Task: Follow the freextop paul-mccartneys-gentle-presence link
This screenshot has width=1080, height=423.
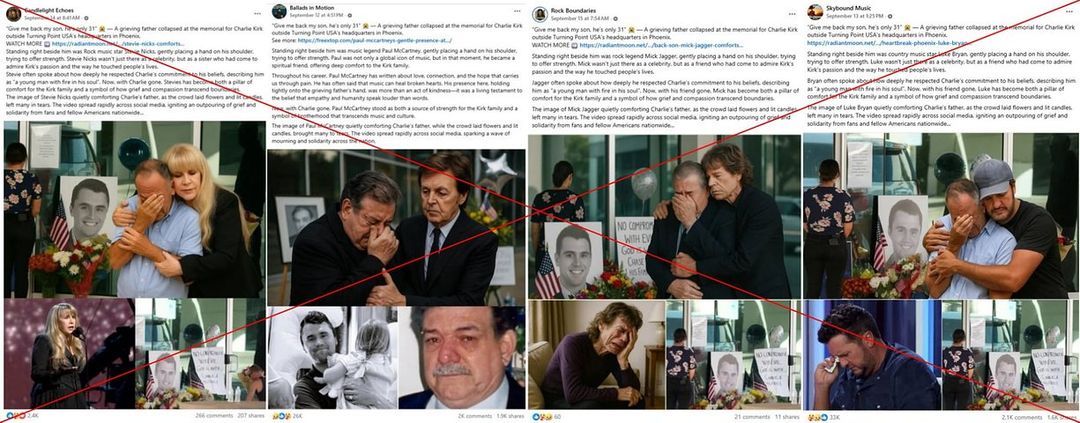Action: (375, 41)
